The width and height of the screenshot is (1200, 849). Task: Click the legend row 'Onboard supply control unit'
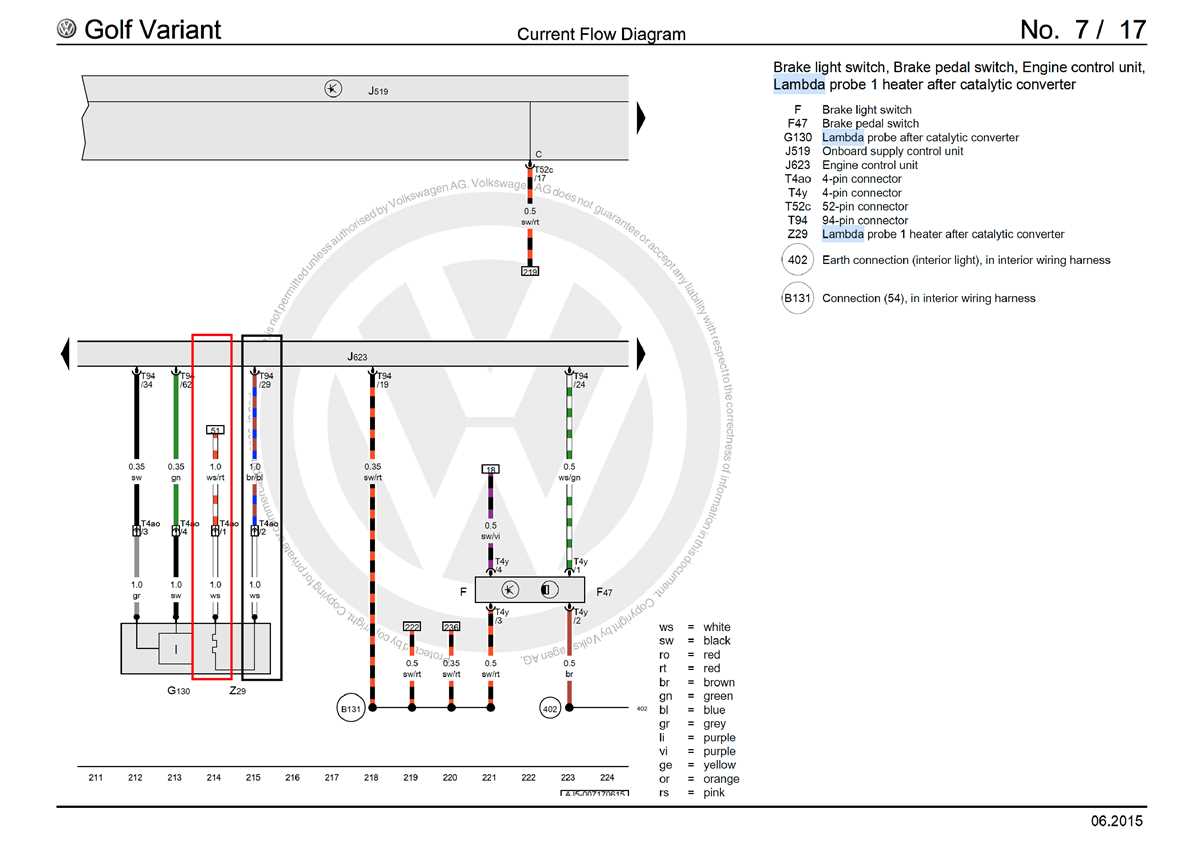click(x=874, y=151)
